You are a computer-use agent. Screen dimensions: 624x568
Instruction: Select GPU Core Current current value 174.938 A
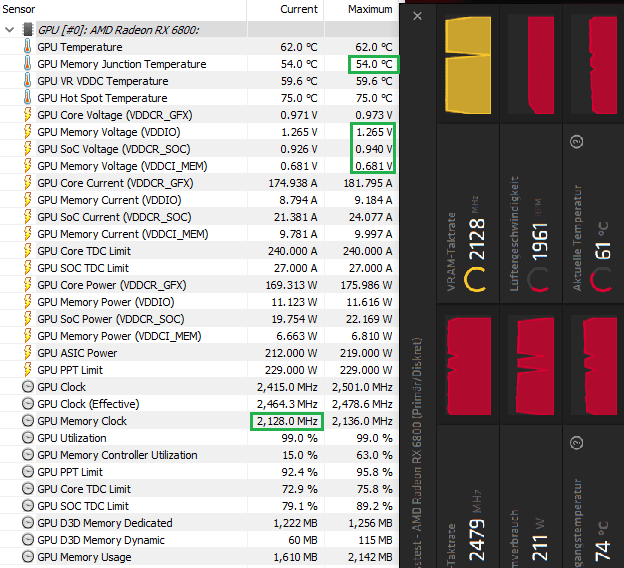click(292, 183)
